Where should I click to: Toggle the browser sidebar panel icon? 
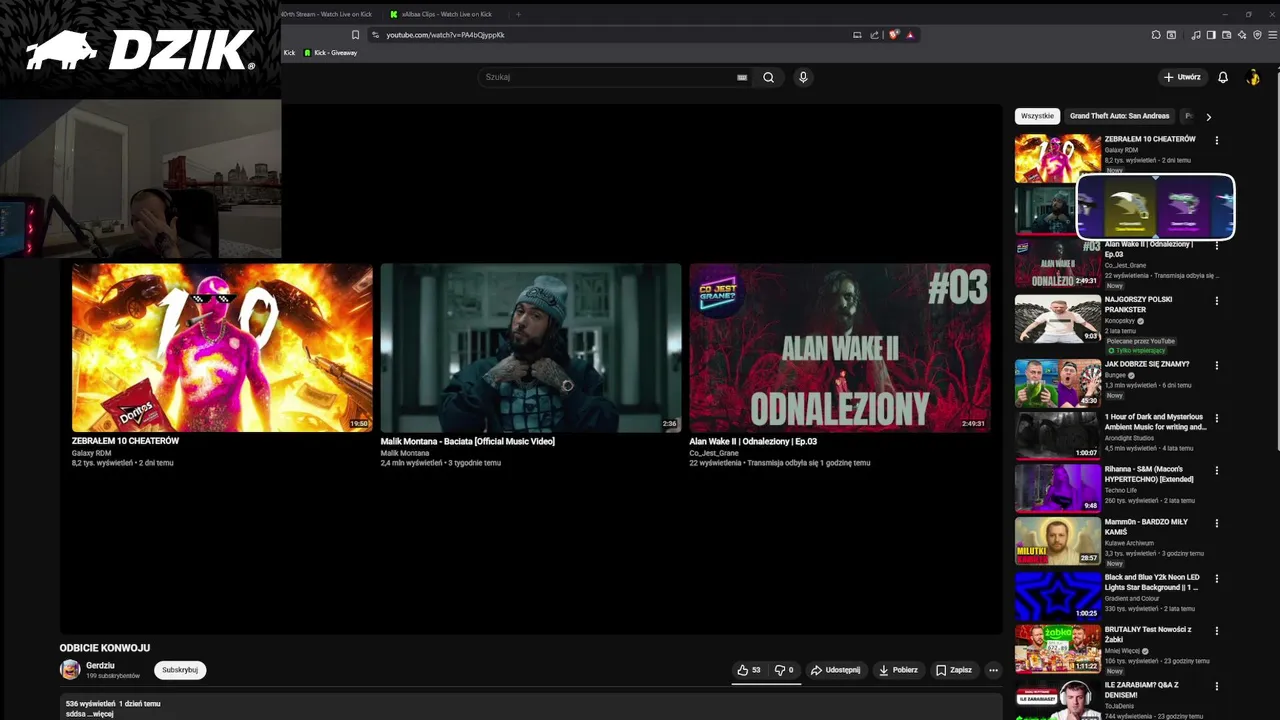(1211, 35)
